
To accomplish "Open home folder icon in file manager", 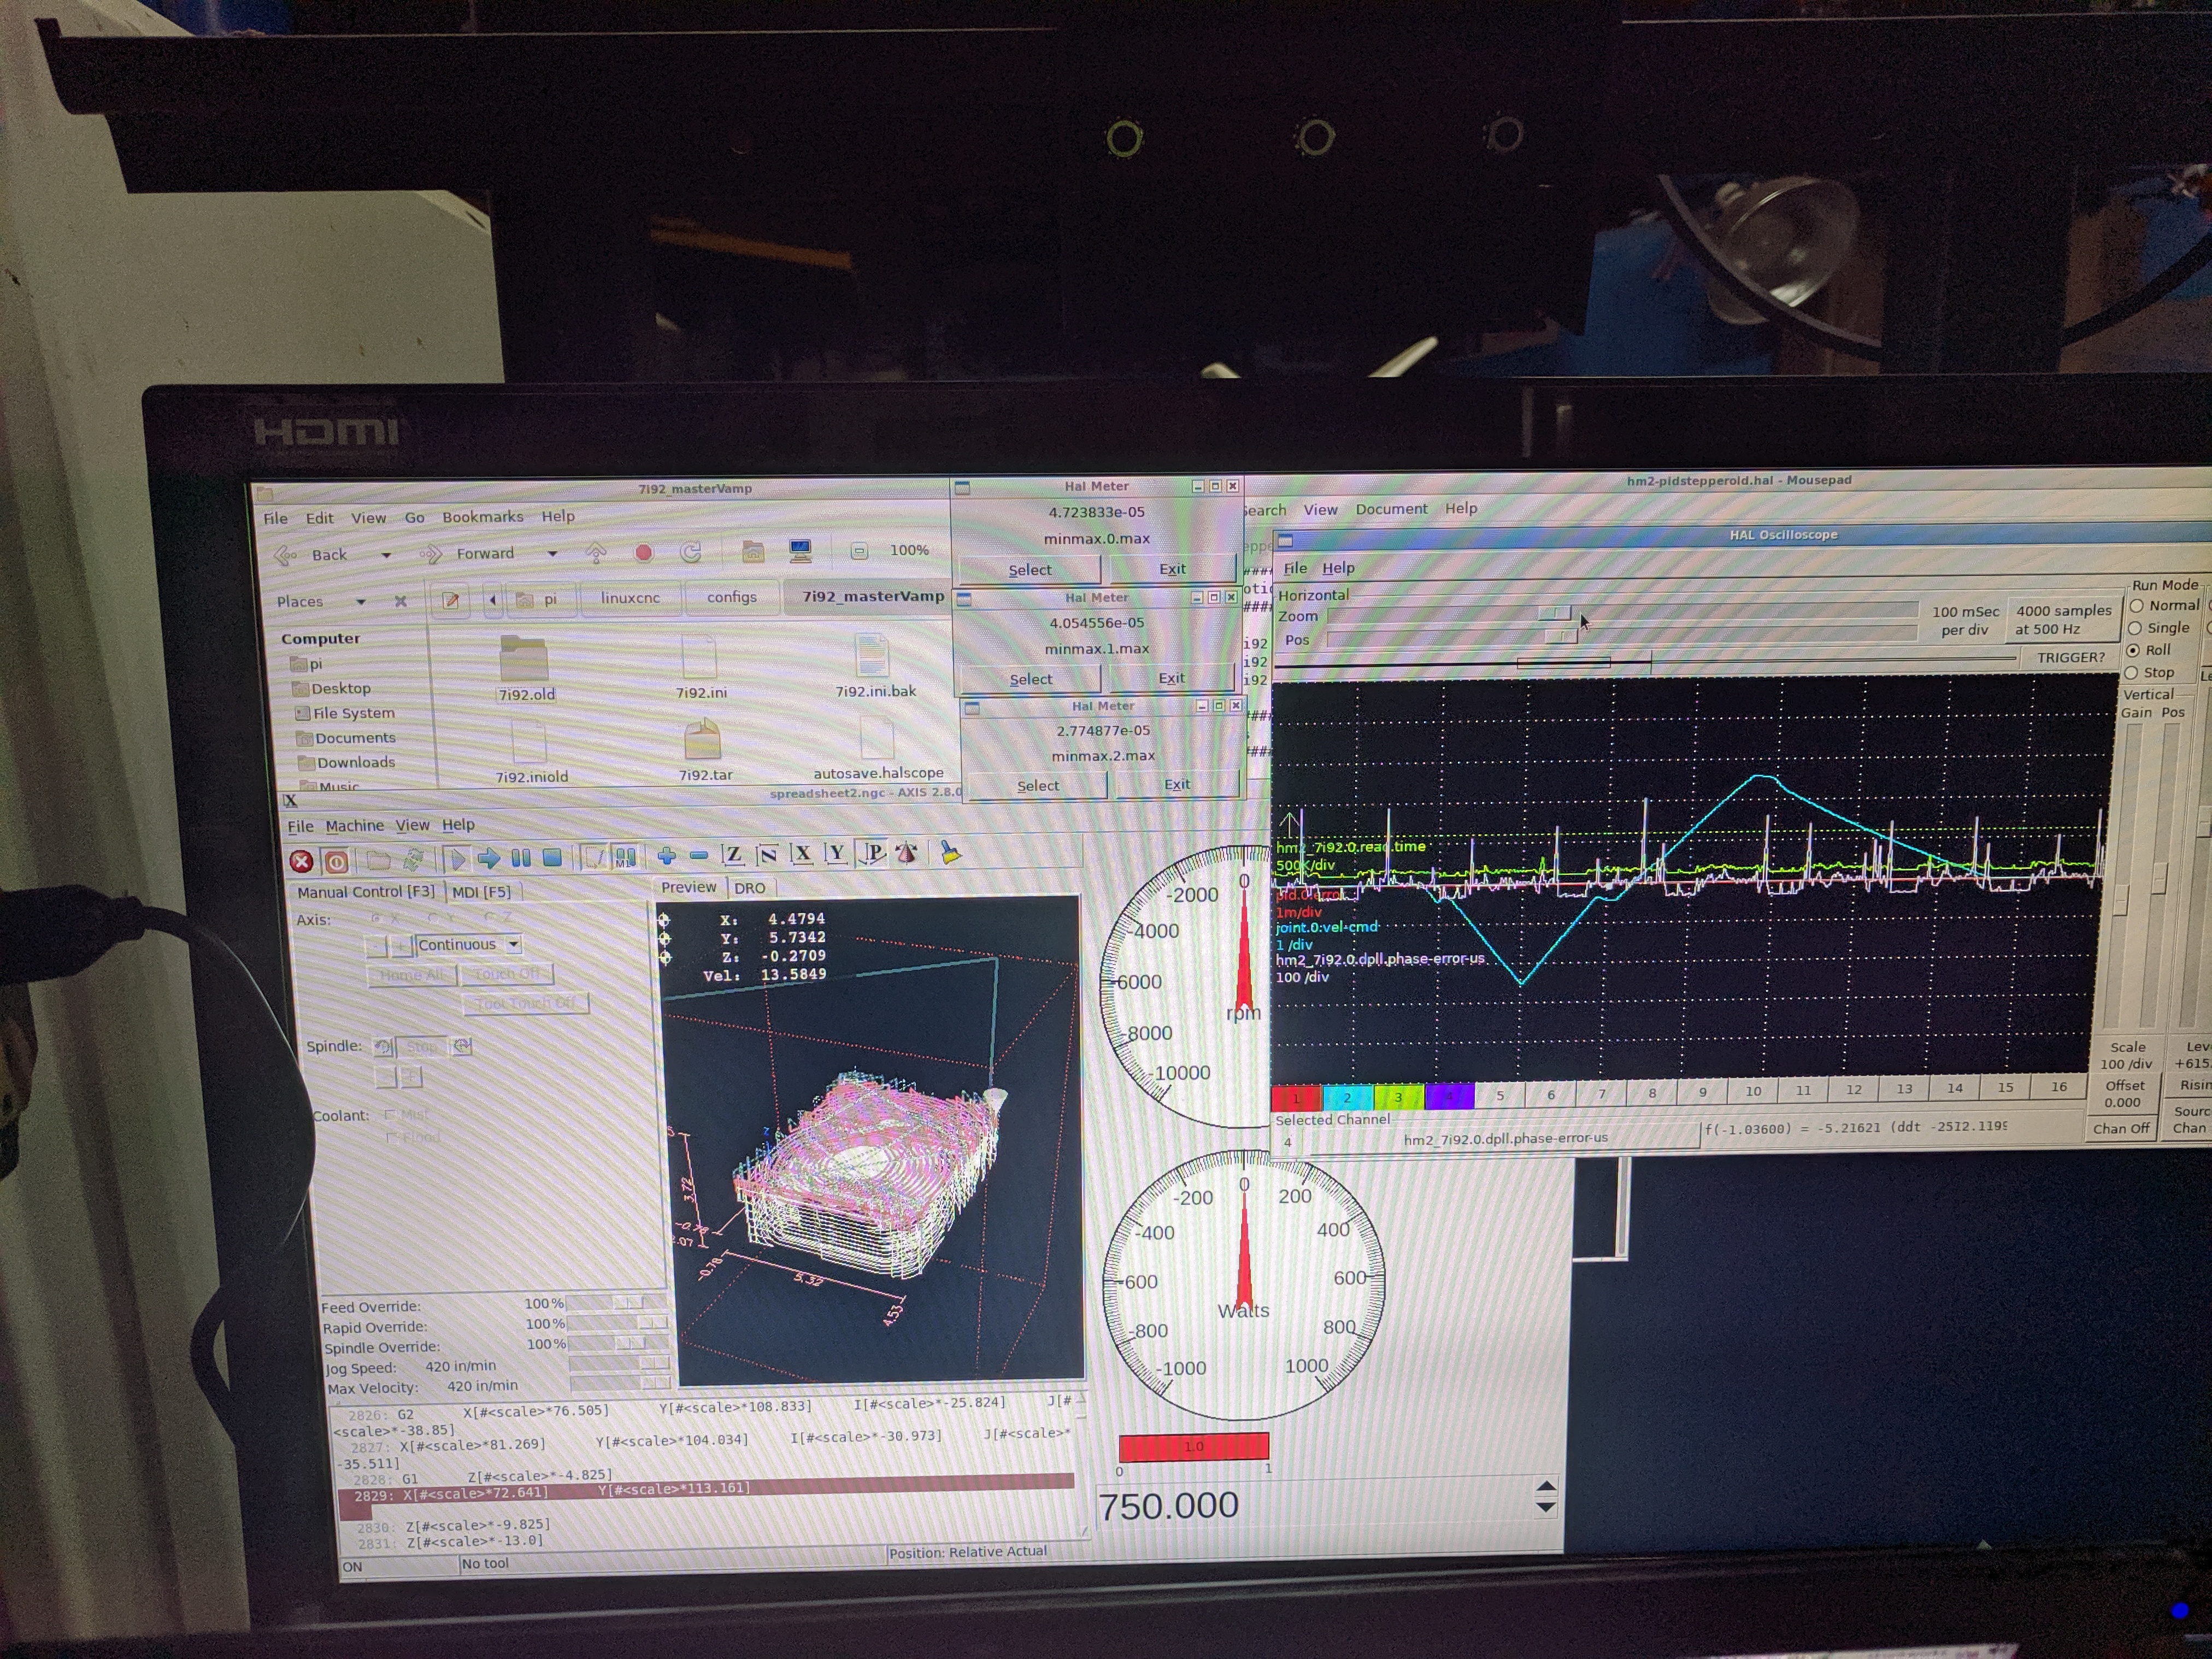I will pyautogui.click(x=753, y=551).
